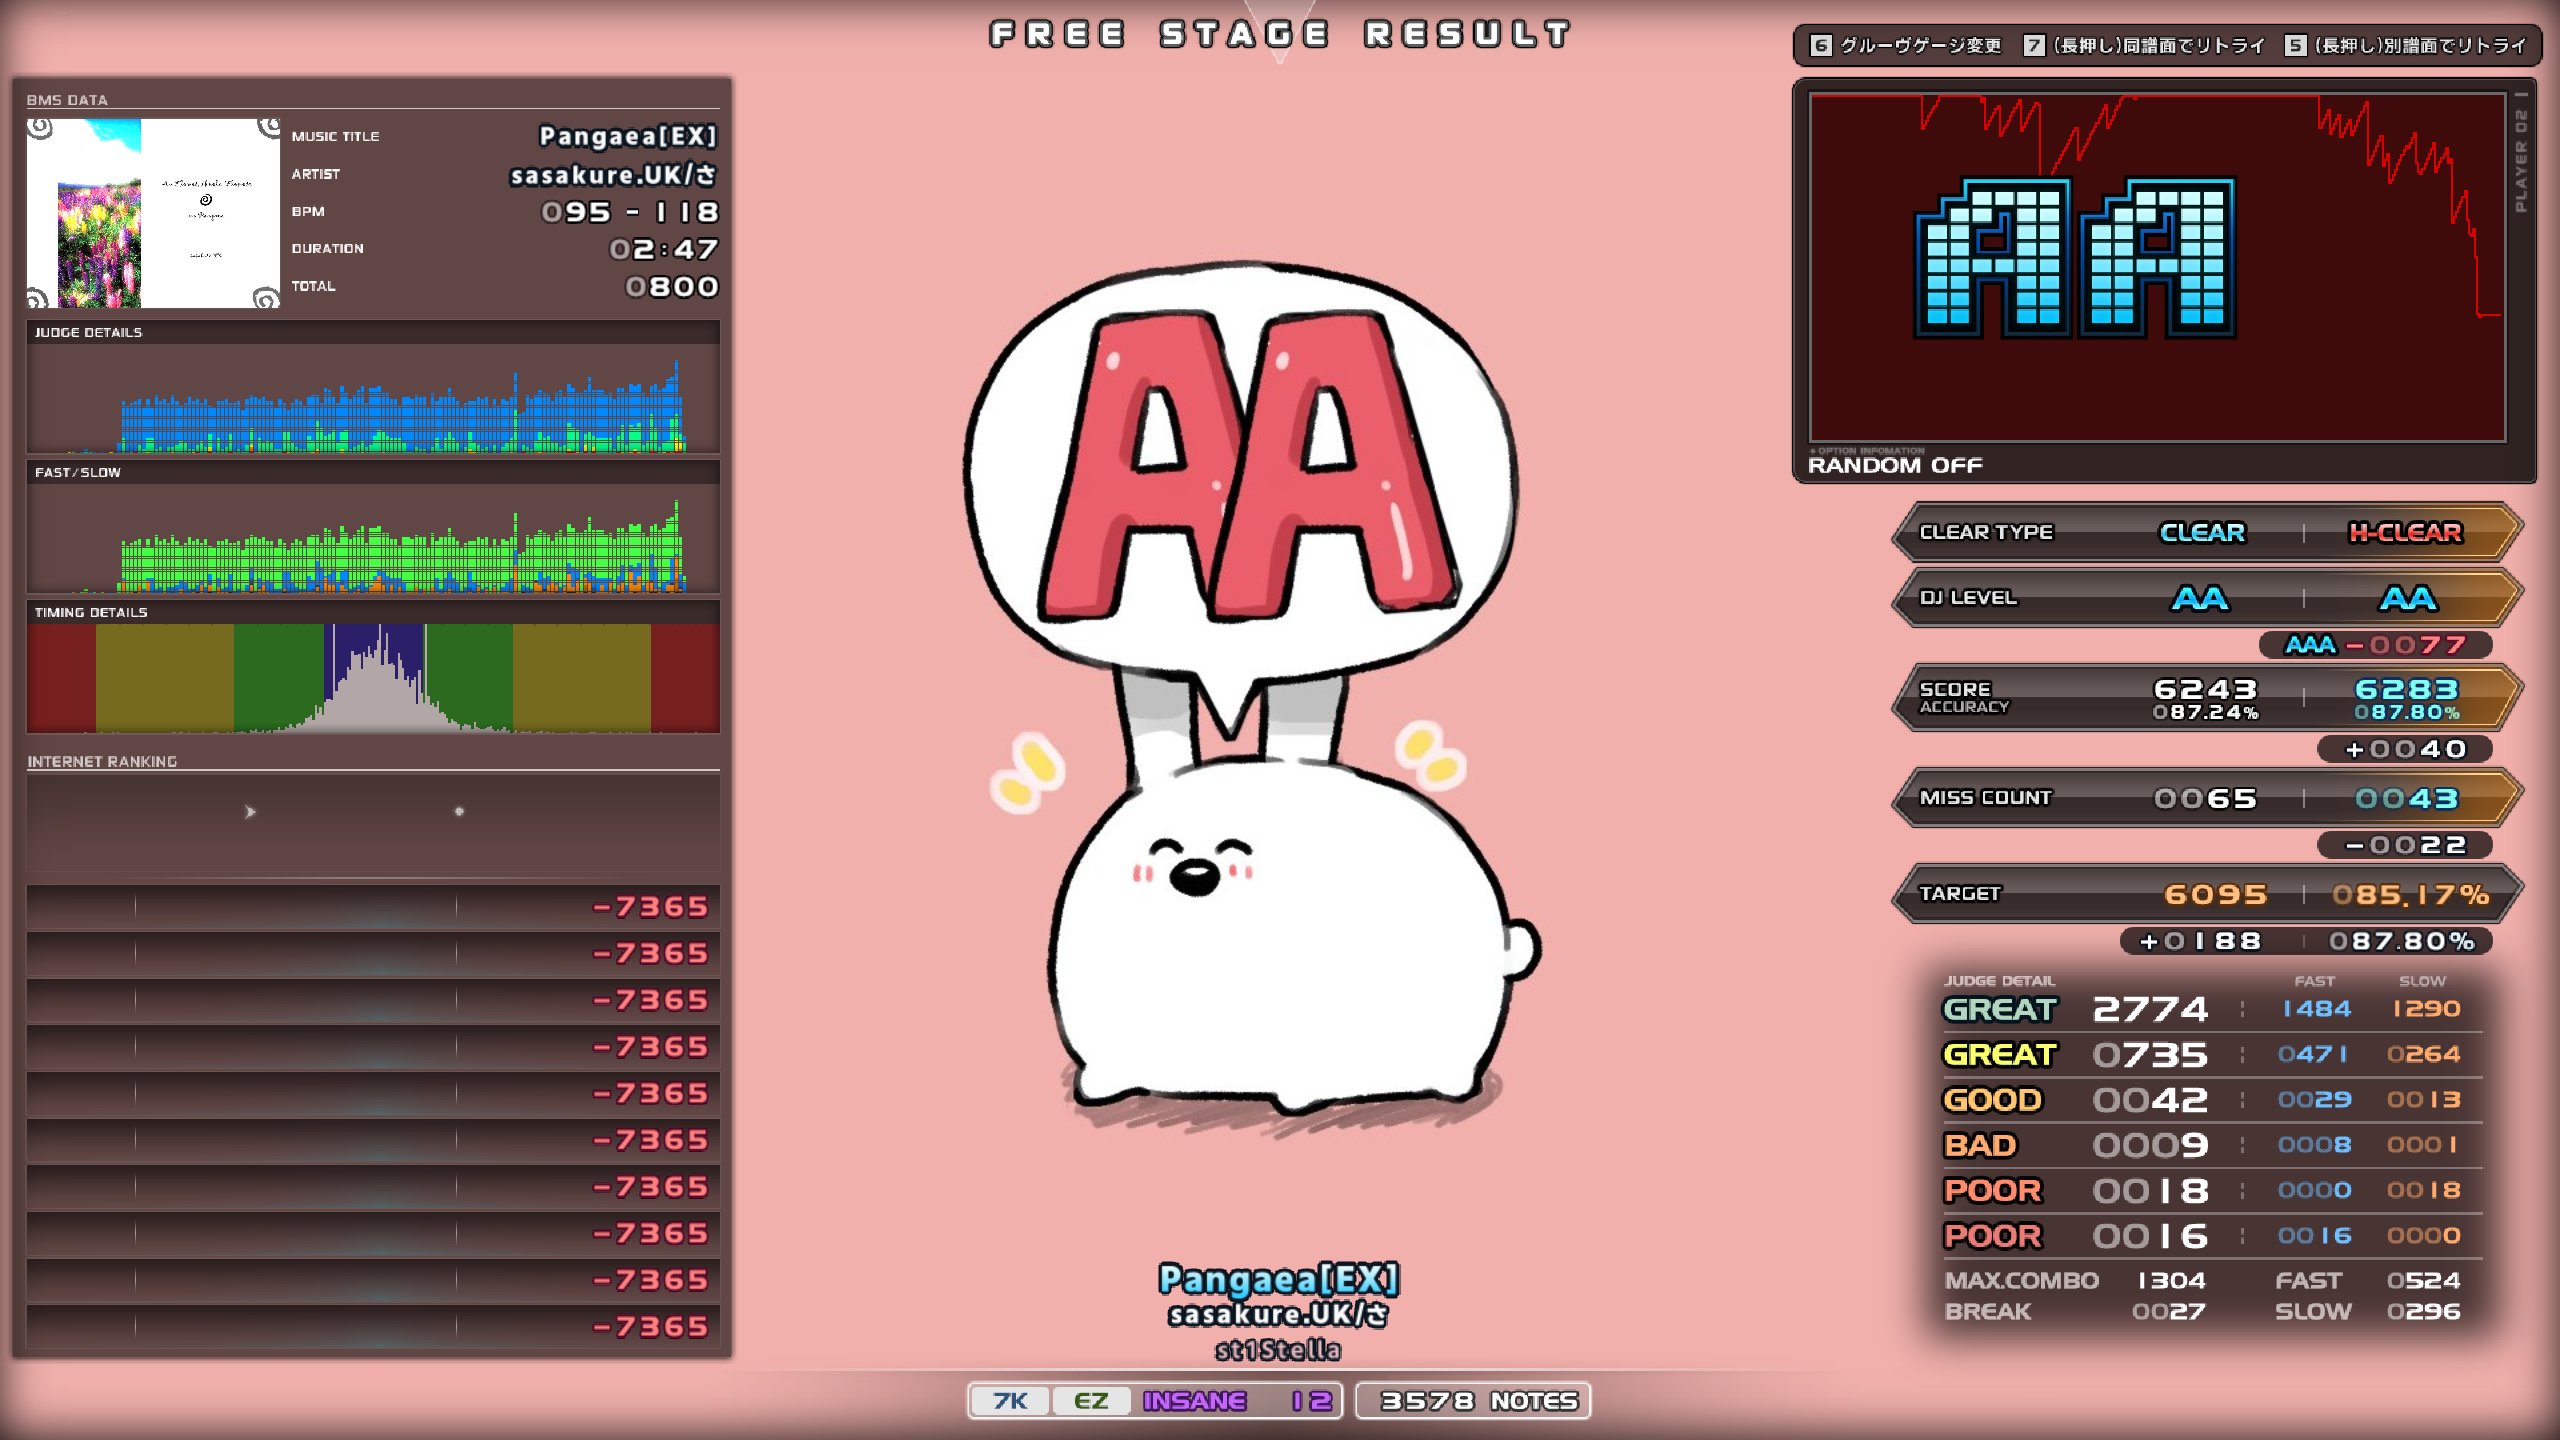Viewport: 2560px width, 1440px height.
Task: Click the small arrow in Internet Ranking panel
Action: (x=250, y=812)
